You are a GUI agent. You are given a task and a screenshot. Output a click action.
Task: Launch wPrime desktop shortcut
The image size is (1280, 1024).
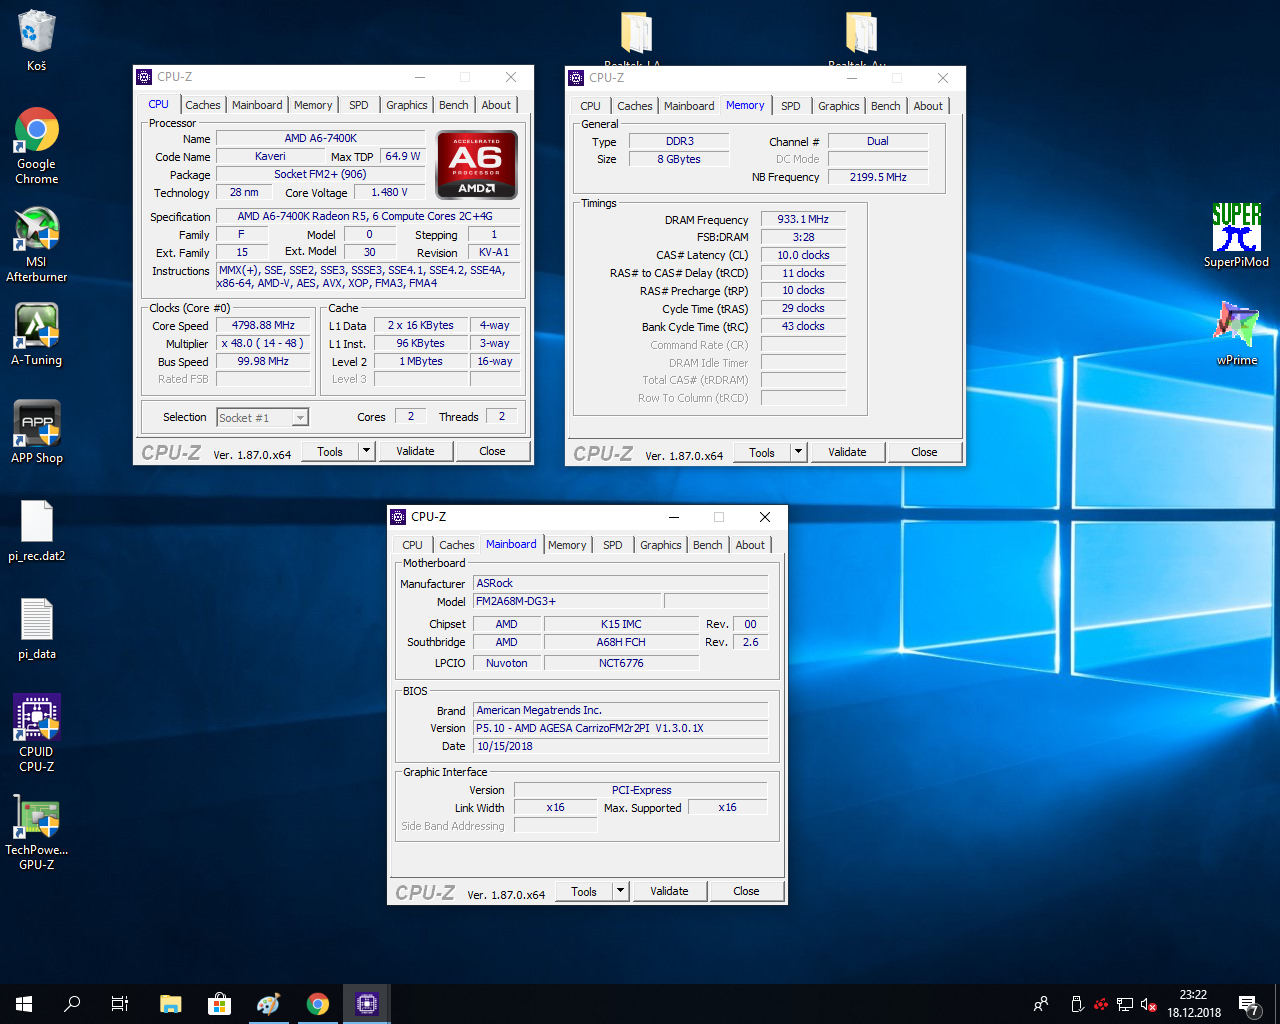coord(1236,334)
